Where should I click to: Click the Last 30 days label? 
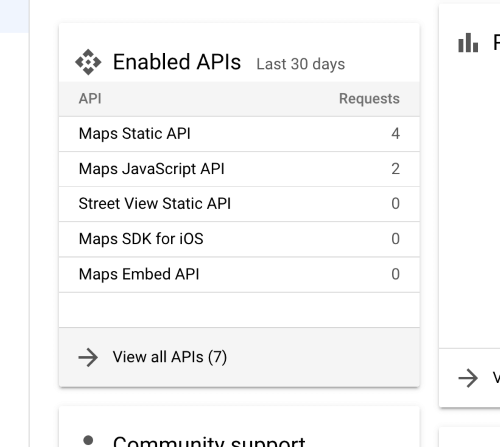[301, 64]
